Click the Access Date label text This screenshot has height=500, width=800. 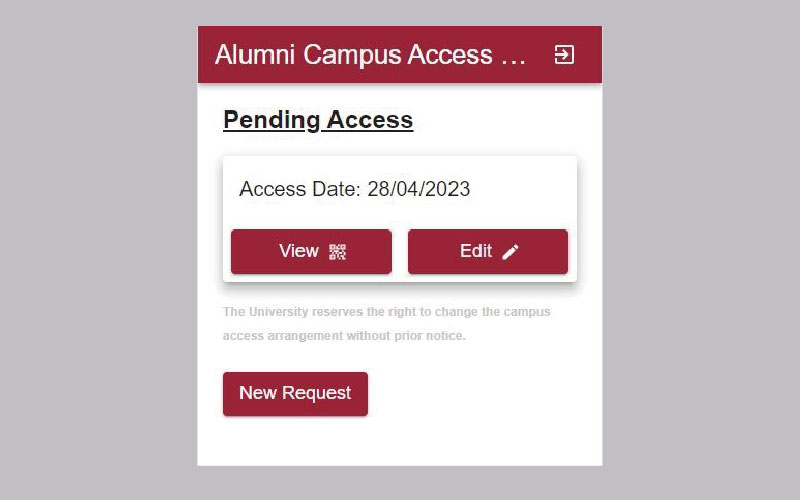point(300,189)
